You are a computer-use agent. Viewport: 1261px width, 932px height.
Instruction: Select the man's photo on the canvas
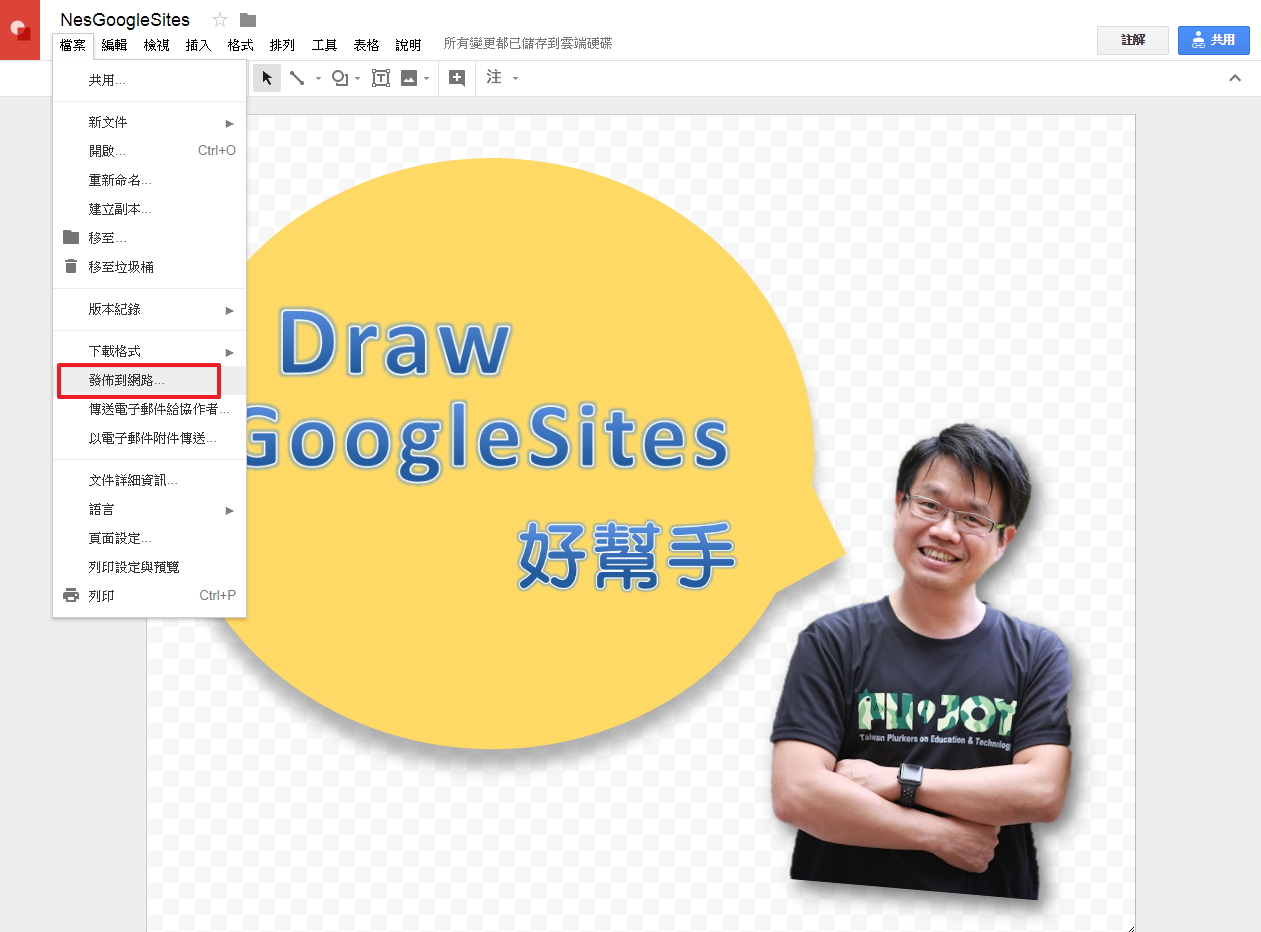(x=920, y=660)
